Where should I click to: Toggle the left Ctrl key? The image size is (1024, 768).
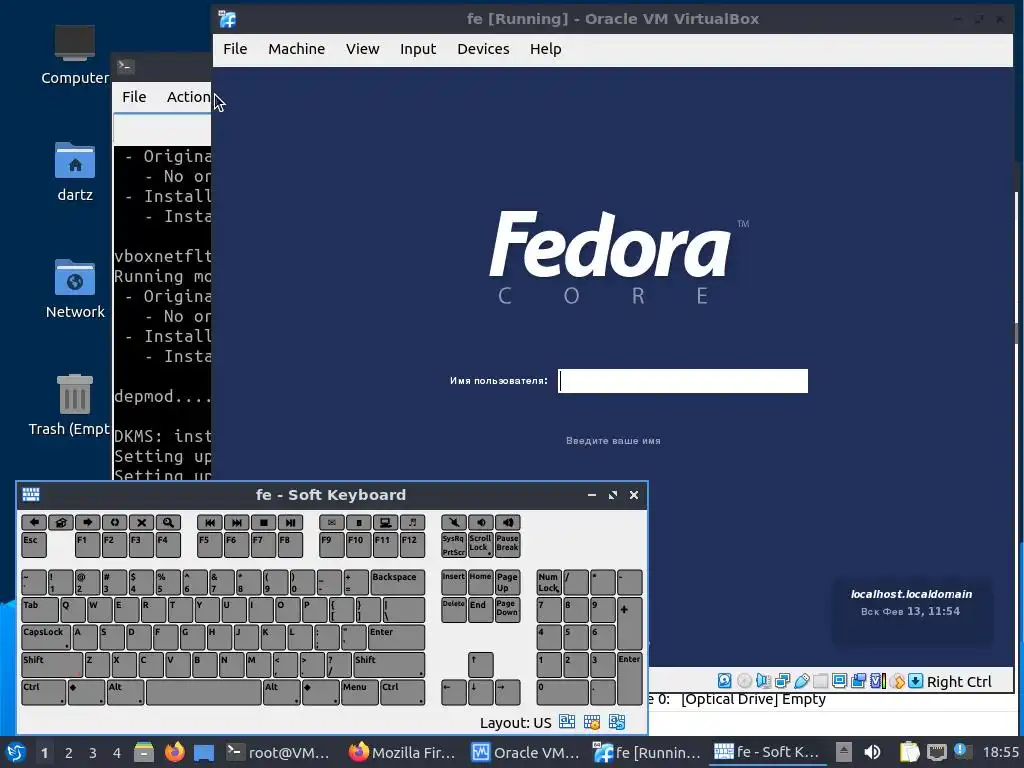click(44, 692)
